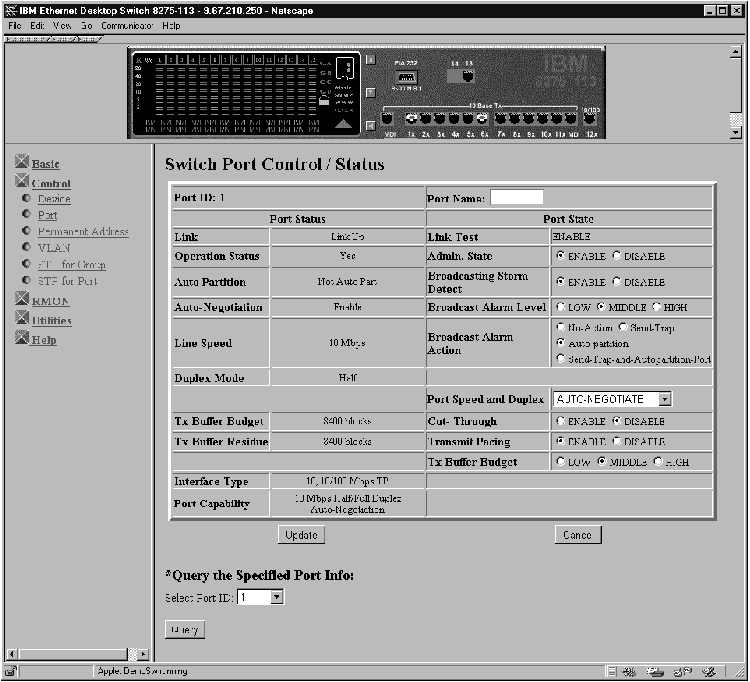Click the Query button
Viewport: 750px width, 682px height.
[184, 629]
